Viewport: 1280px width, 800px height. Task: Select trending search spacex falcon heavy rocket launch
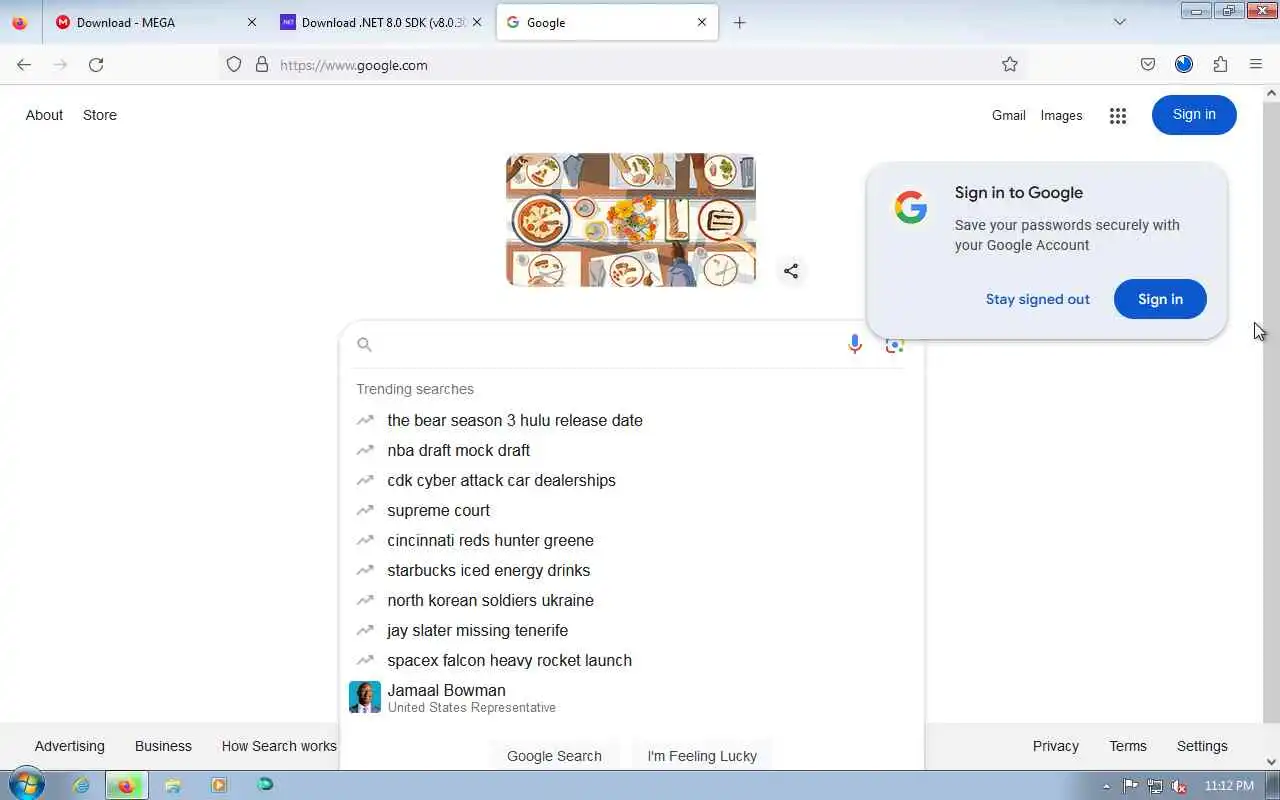tap(632, 660)
